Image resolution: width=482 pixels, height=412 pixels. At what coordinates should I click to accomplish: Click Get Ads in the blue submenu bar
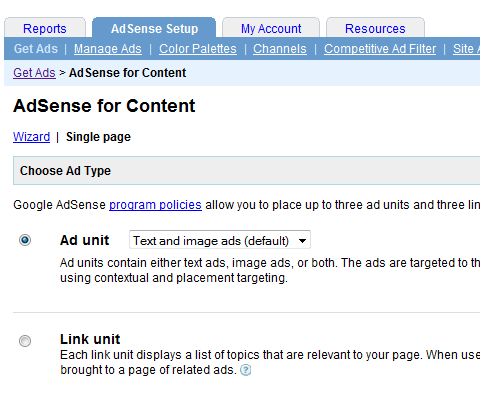(36, 49)
